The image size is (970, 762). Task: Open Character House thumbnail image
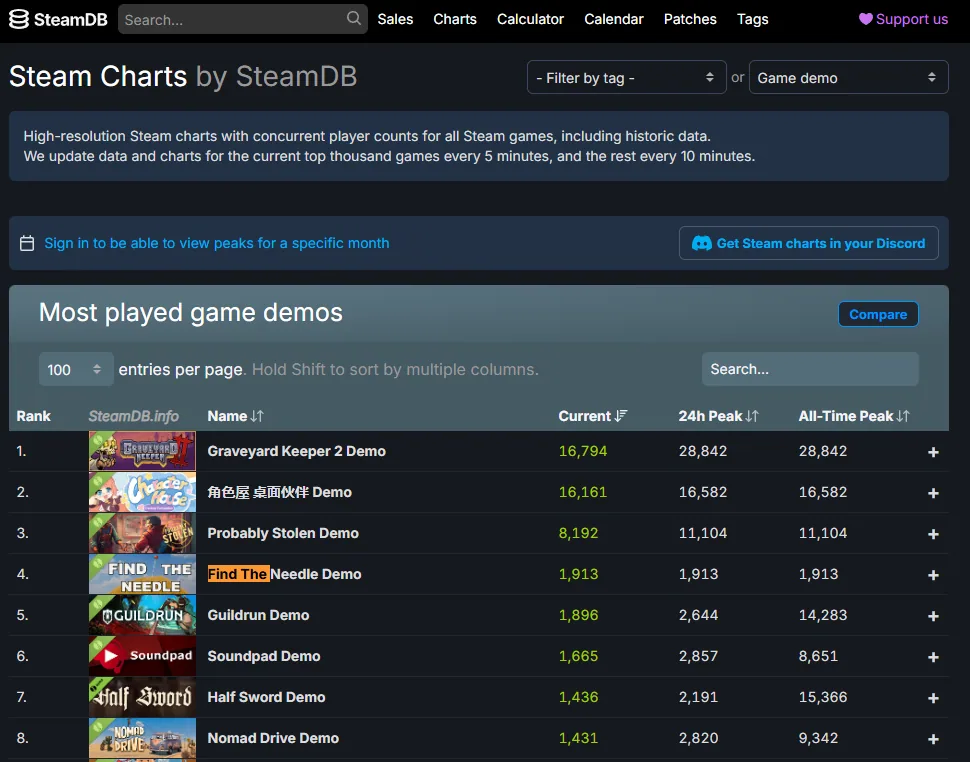(x=142, y=492)
